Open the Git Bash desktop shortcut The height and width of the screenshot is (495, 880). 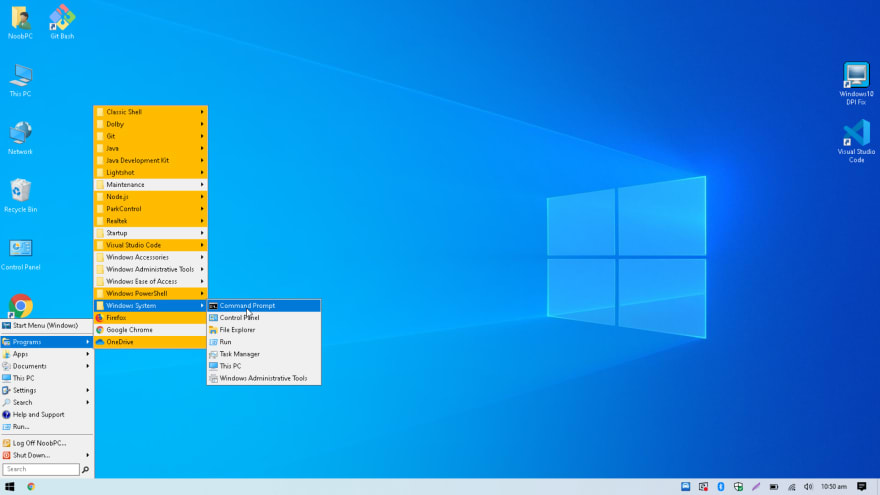[x=62, y=23]
